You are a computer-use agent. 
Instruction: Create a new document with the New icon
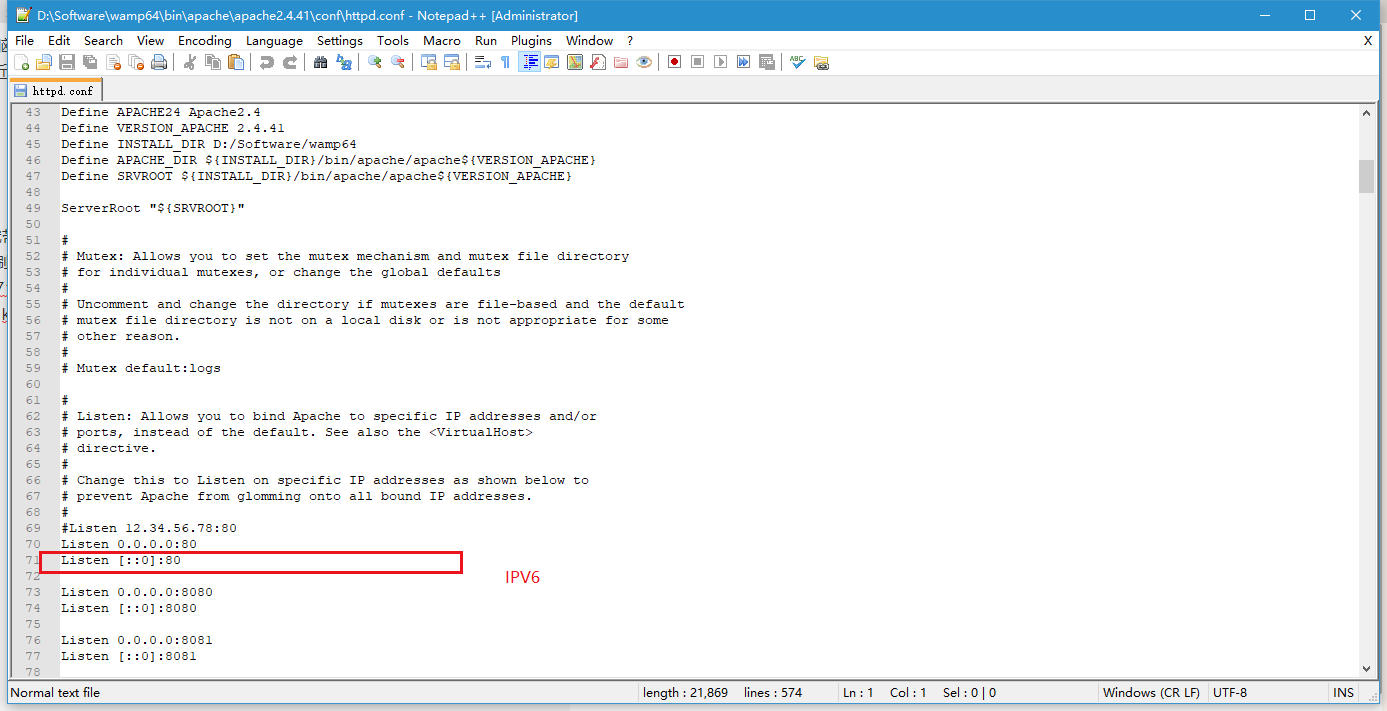22,62
